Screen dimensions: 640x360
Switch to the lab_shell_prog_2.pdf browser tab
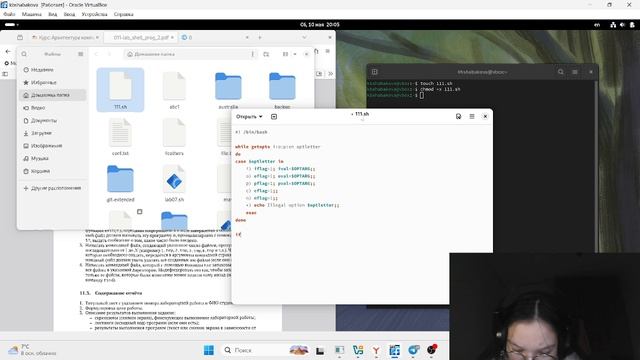click(141, 38)
